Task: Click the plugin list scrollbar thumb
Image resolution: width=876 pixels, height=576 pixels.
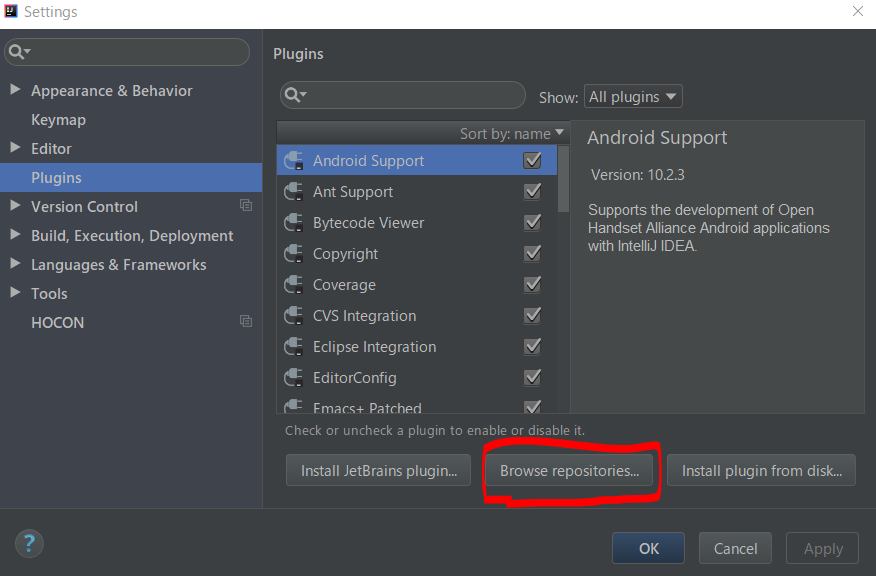Action: tap(563, 179)
